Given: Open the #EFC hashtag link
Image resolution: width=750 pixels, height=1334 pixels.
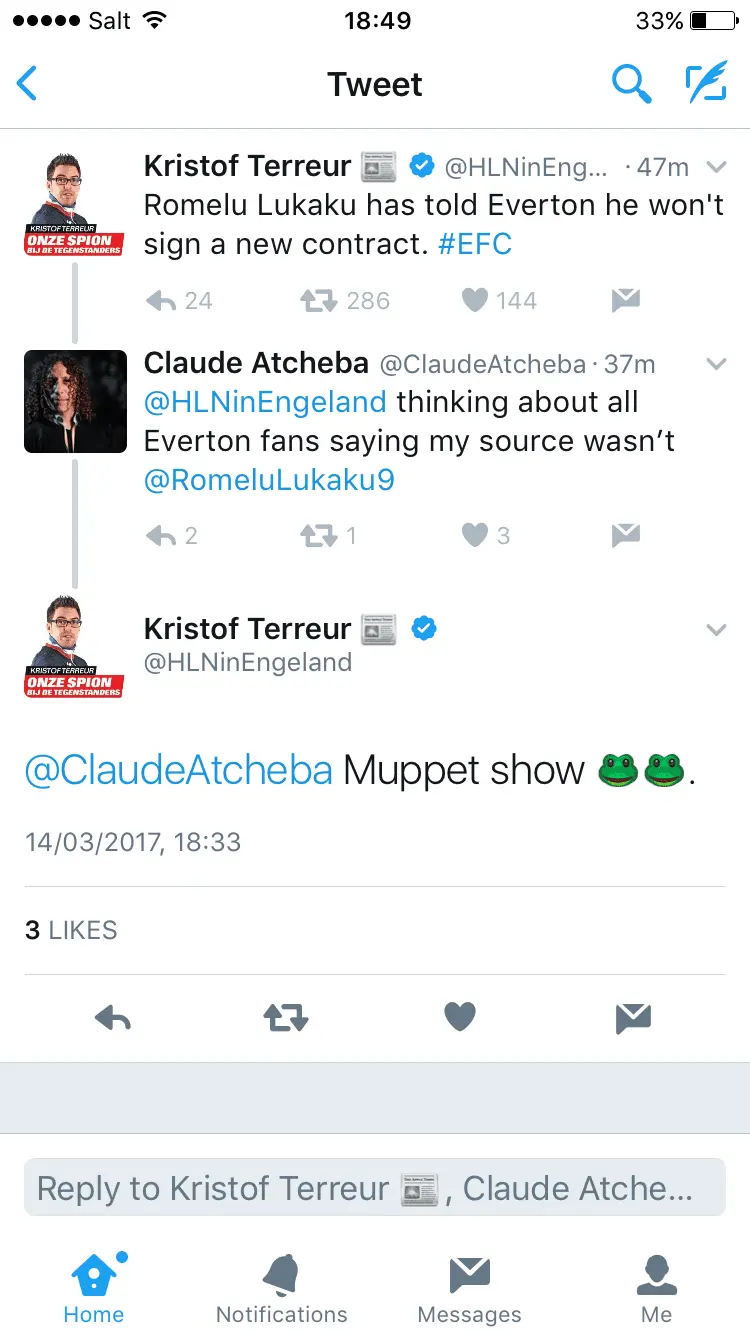Looking at the screenshot, I should pos(475,244).
